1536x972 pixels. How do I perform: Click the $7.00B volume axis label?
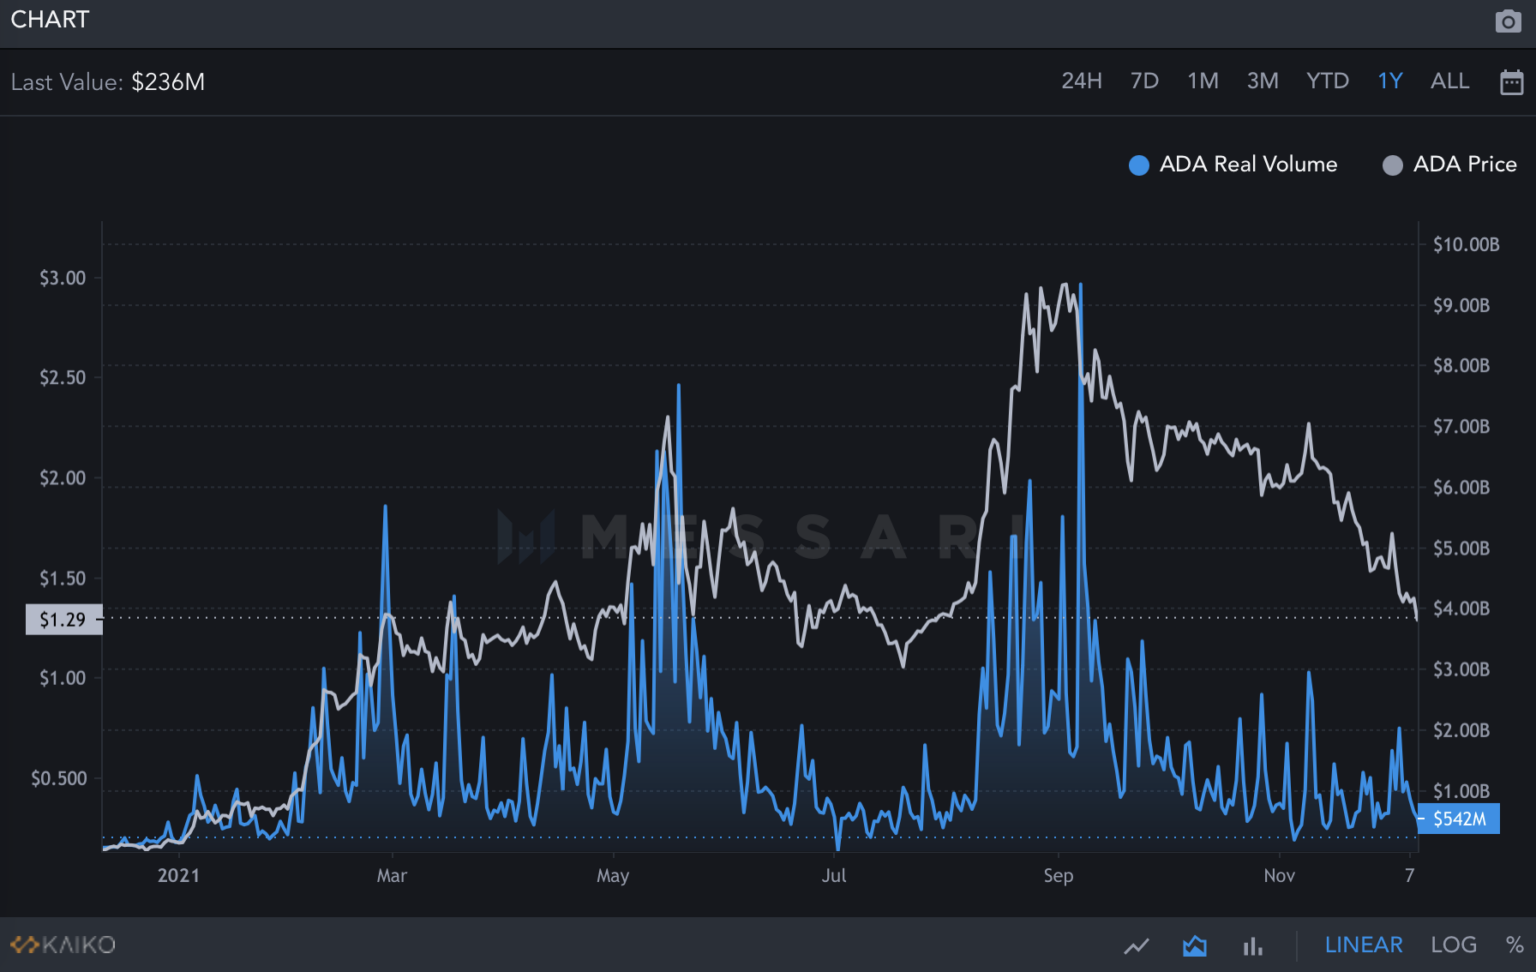(x=1461, y=426)
